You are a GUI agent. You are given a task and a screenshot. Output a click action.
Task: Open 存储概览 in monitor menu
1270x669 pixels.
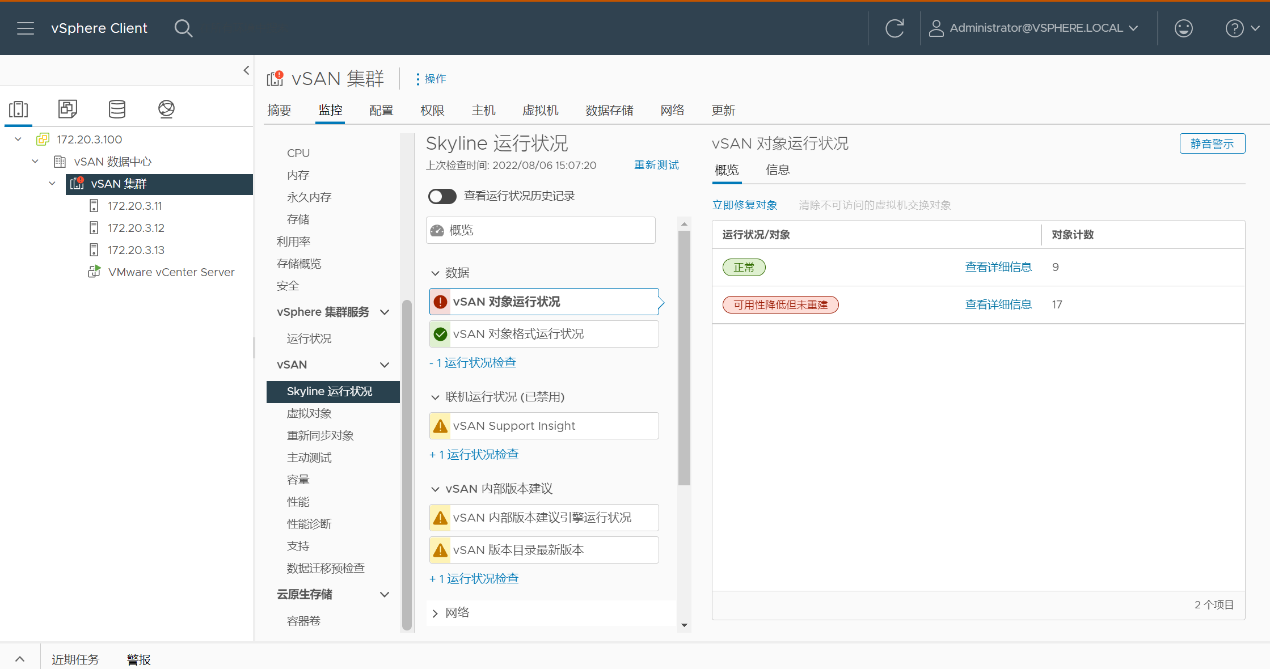(x=298, y=264)
